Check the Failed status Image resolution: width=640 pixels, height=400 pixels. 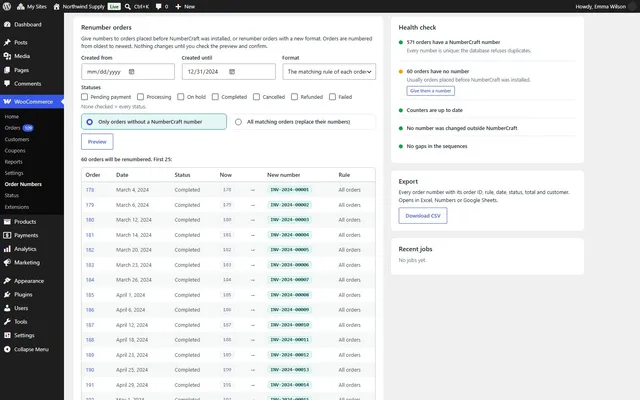pyautogui.click(x=332, y=97)
